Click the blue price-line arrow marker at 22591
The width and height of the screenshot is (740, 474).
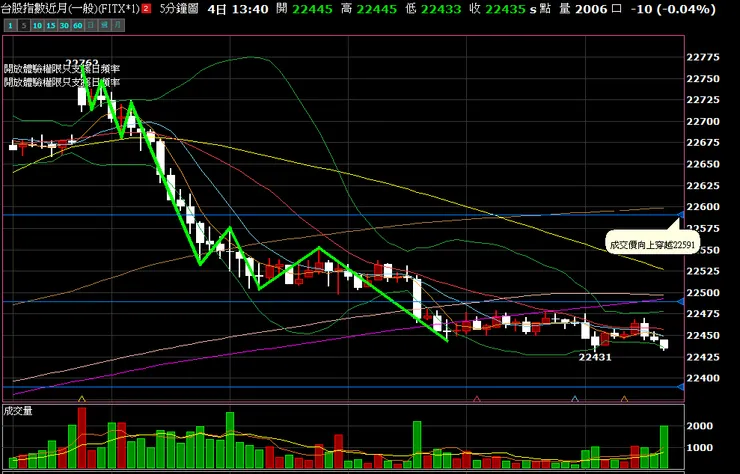681,215
